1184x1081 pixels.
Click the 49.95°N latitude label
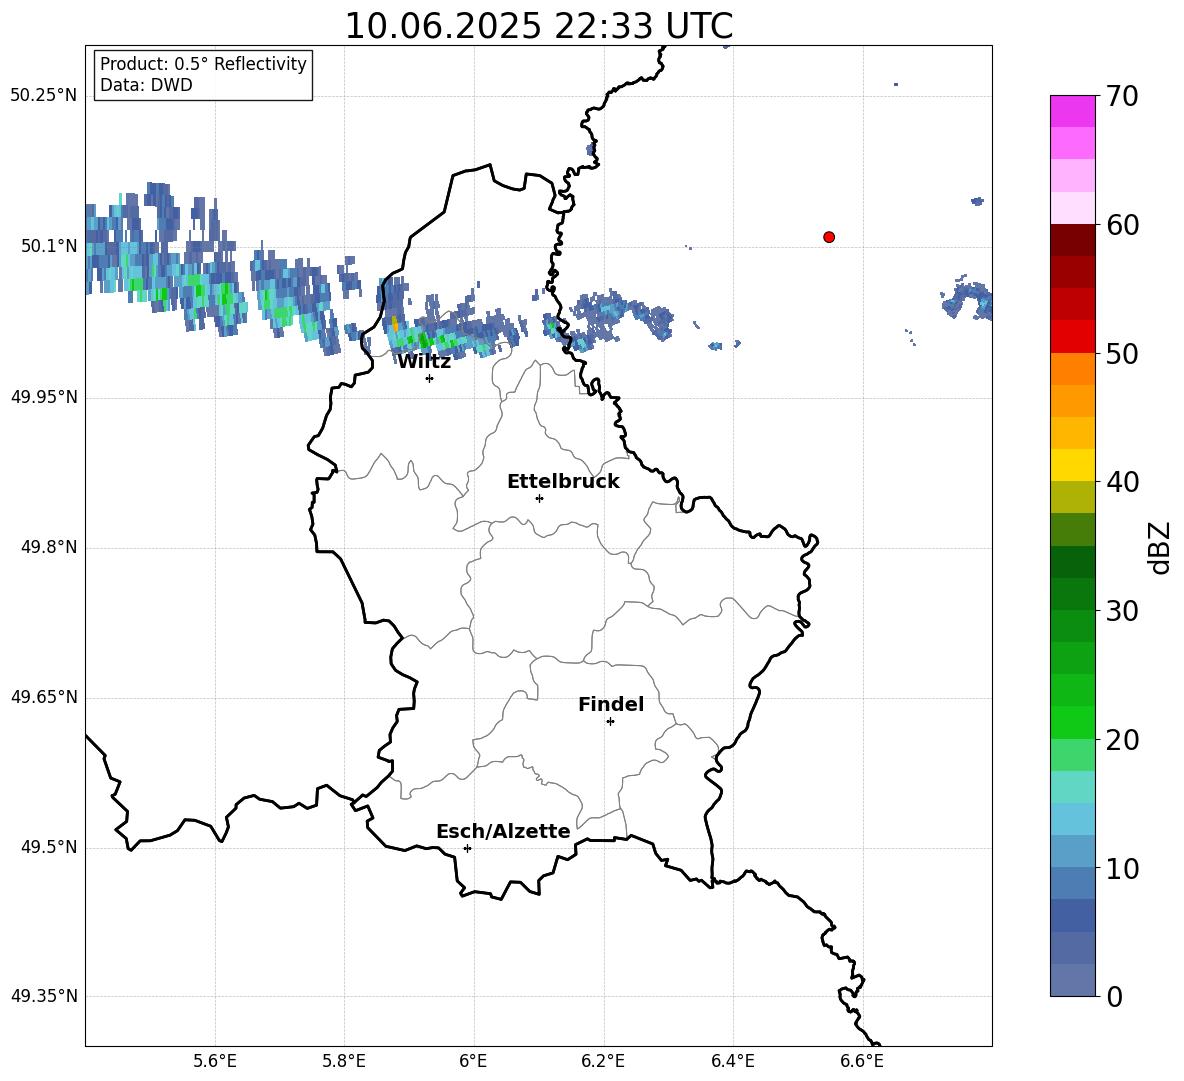tap(44, 397)
